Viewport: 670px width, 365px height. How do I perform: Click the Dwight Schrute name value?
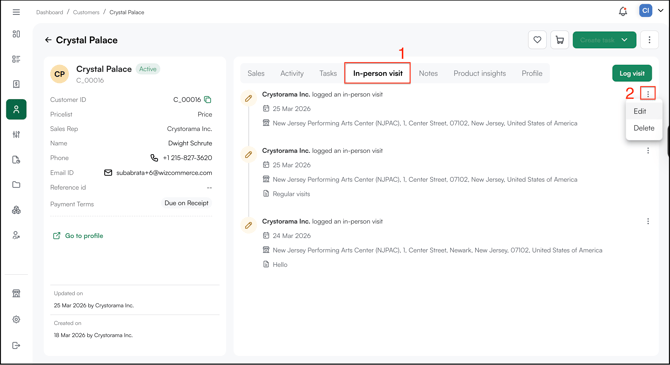190,143
